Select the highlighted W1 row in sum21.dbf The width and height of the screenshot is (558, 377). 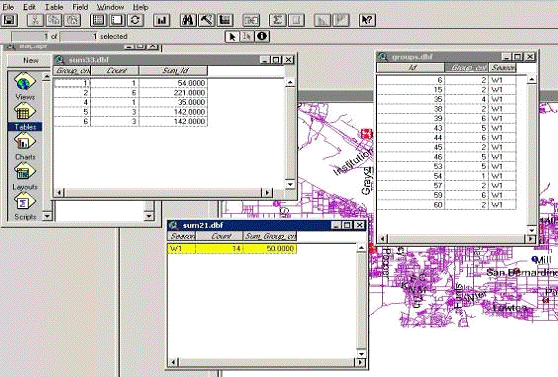[232, 248]
